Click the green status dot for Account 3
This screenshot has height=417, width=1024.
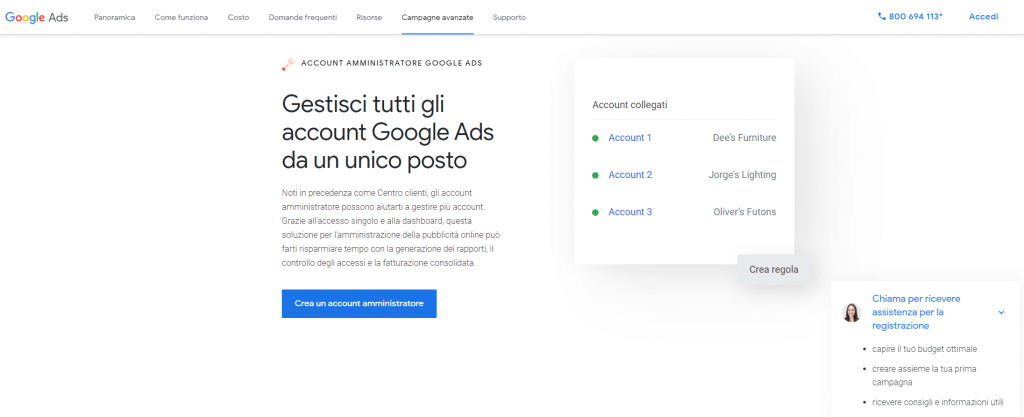(595, 213)
